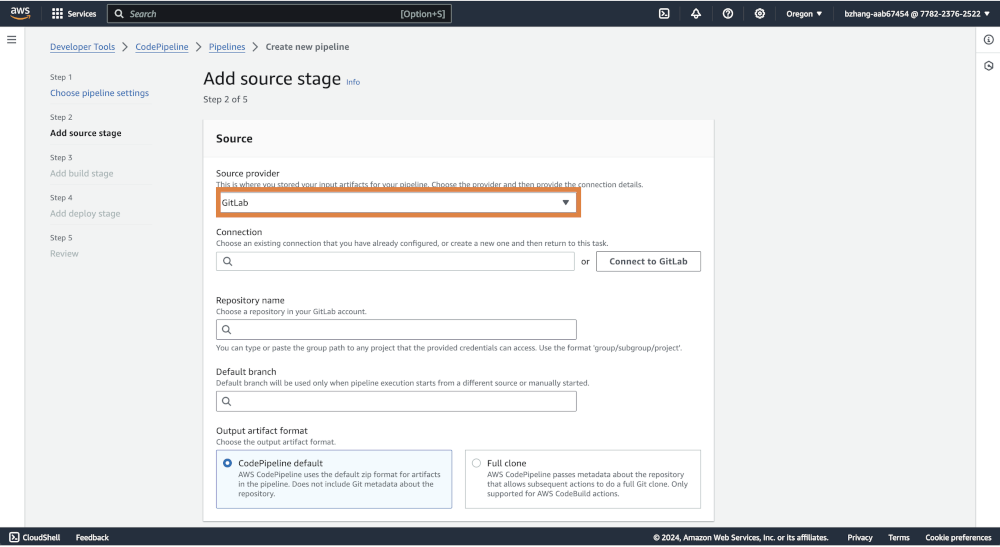Select Full clone output format
The height and width of the screenshot is (547, 1000).
coord(476,463)
